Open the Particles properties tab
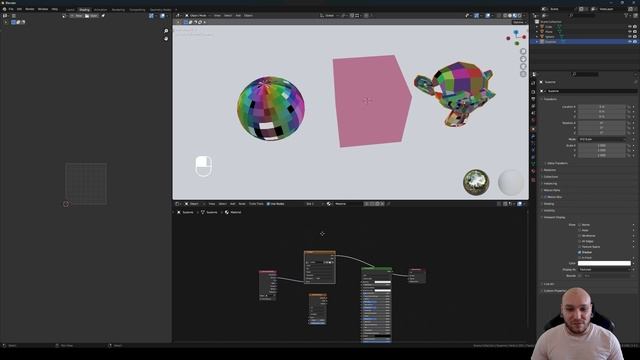Screen dimensions: 640x360 point(533,143)
